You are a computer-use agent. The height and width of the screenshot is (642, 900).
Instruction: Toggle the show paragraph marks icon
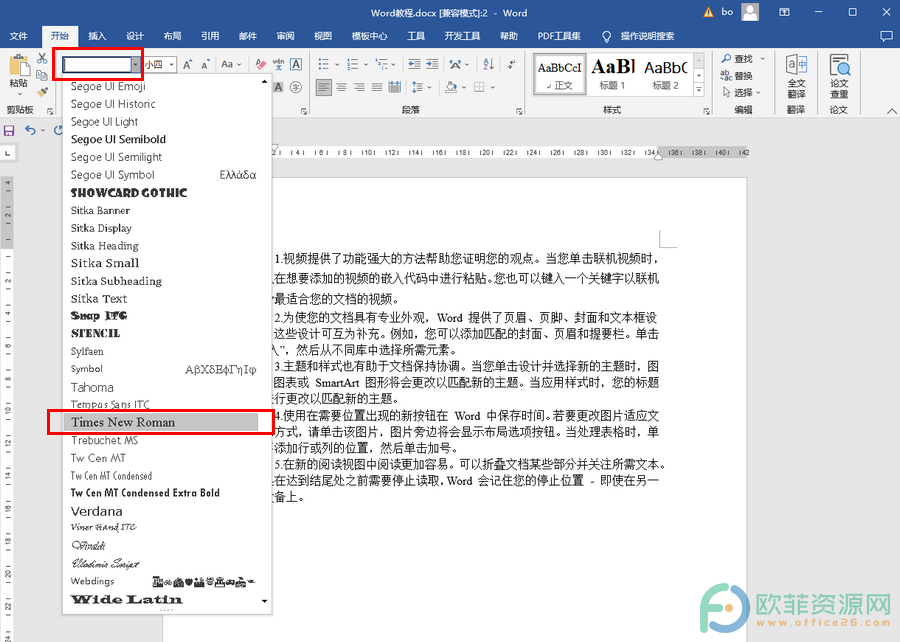point(511,64)
